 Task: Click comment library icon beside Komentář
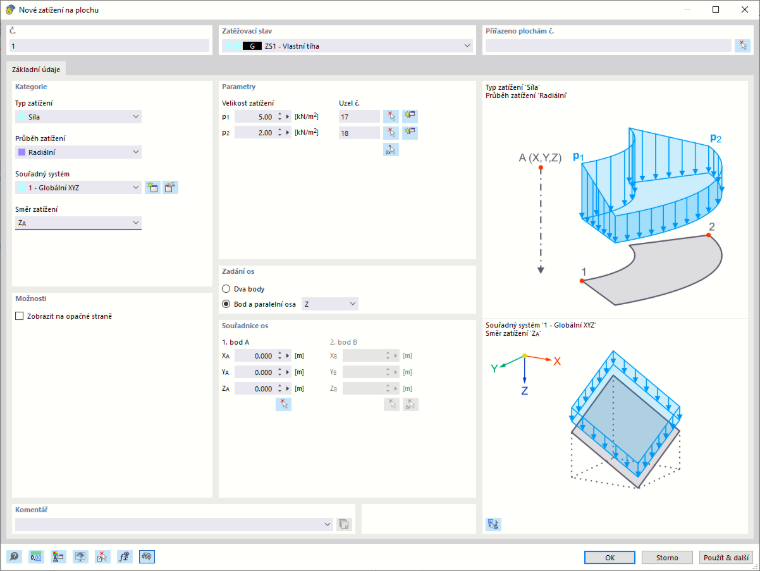(x=344, y=524)
